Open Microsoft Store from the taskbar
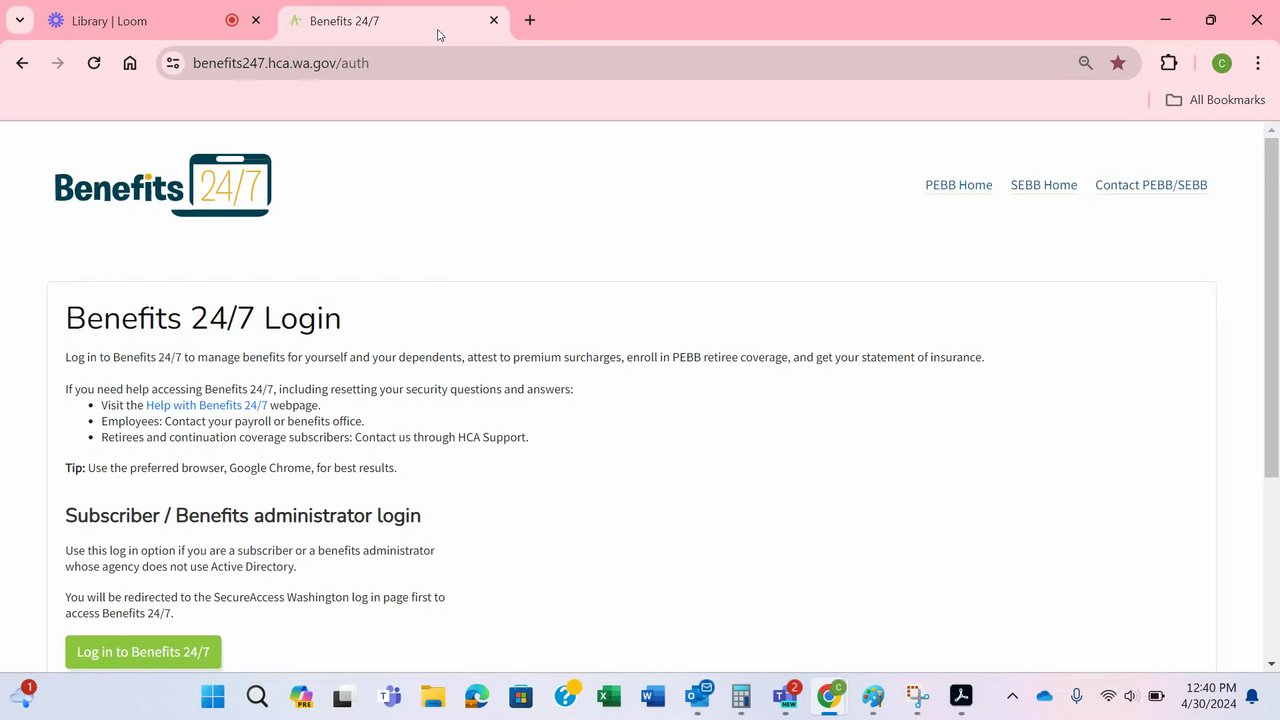Screen dimensions: 1280x720 click(x=521, y=696)
